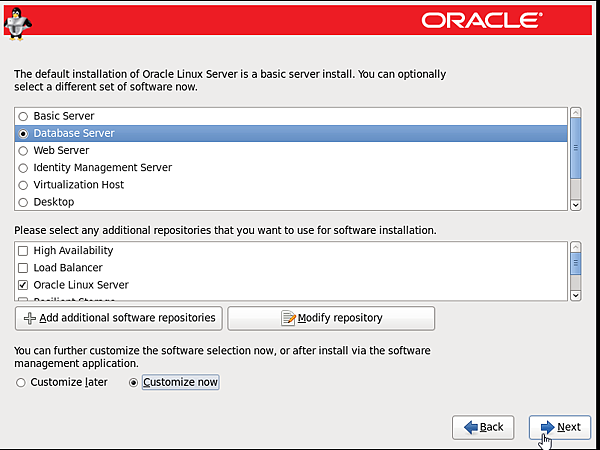
Task: Select the Basic Server radio option
Action: coord(23,116)
